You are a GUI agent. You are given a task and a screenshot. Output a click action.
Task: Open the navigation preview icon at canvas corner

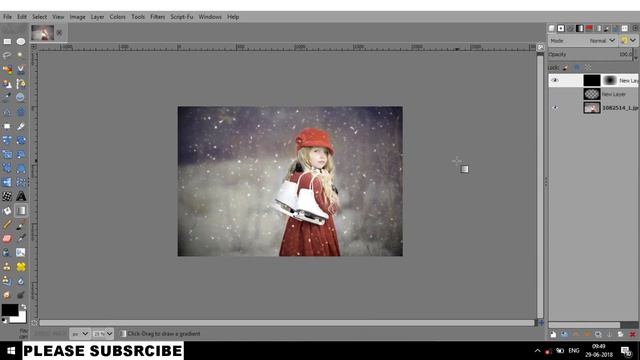tap(541, 323)
